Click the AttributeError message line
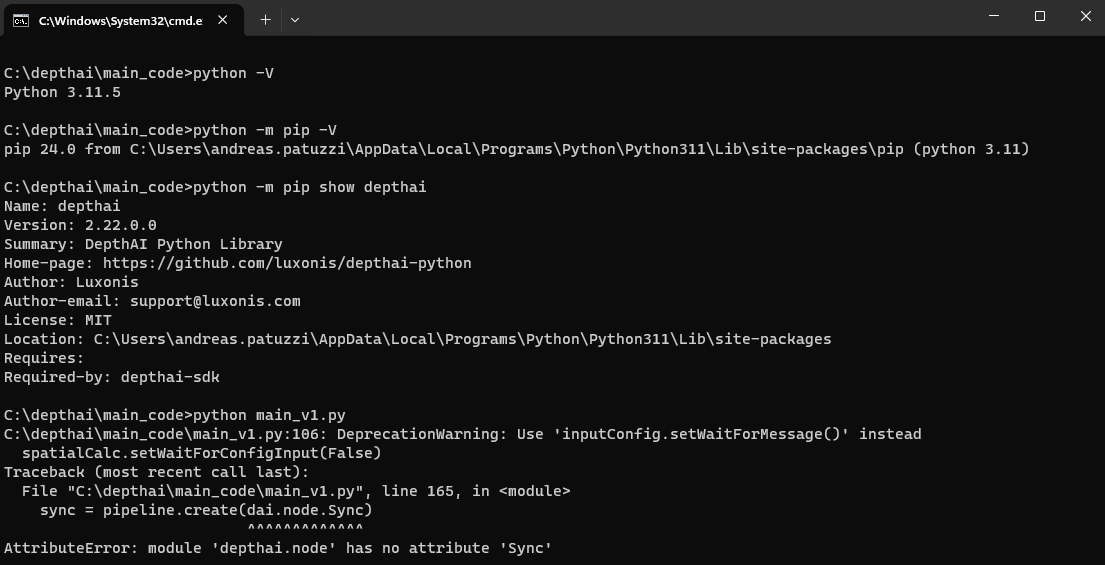 278,548
